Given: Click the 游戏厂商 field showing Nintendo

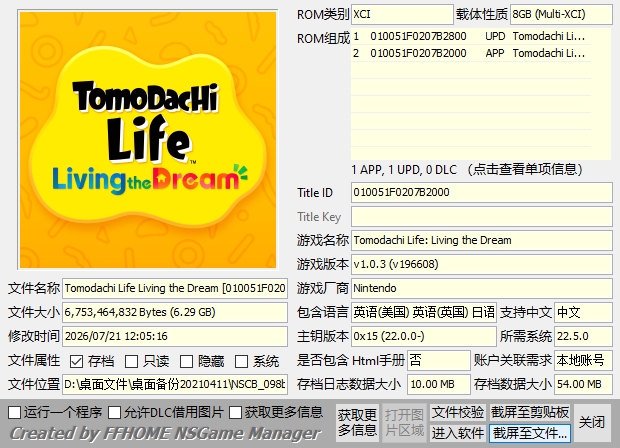Looking at the screenshot, I should [482, 288].
